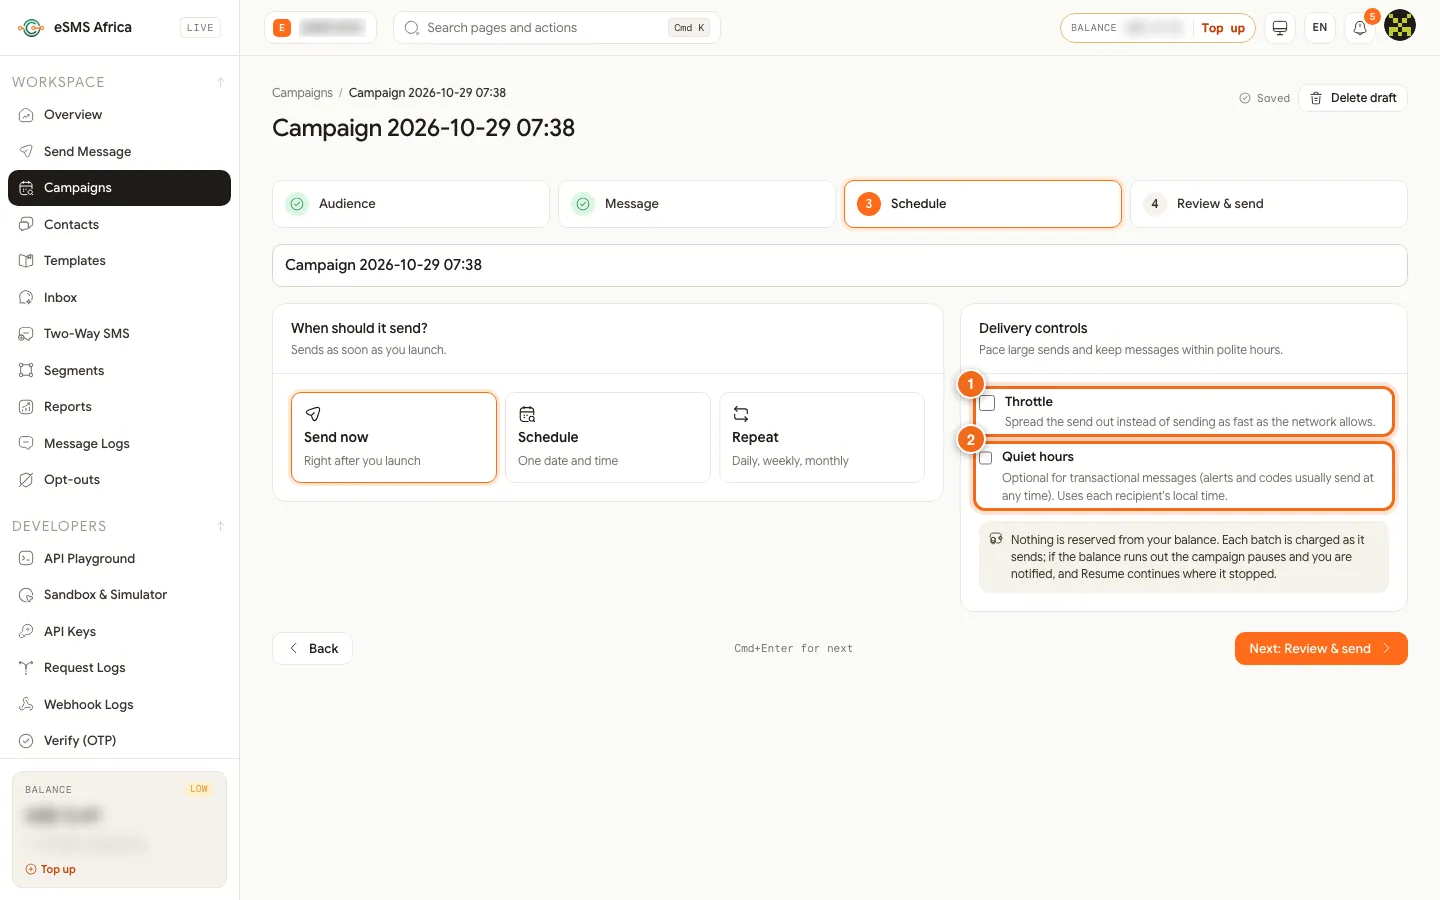Screen dimensions: 1440x900
Task: Click the Back button
Action: coord(312,648)
